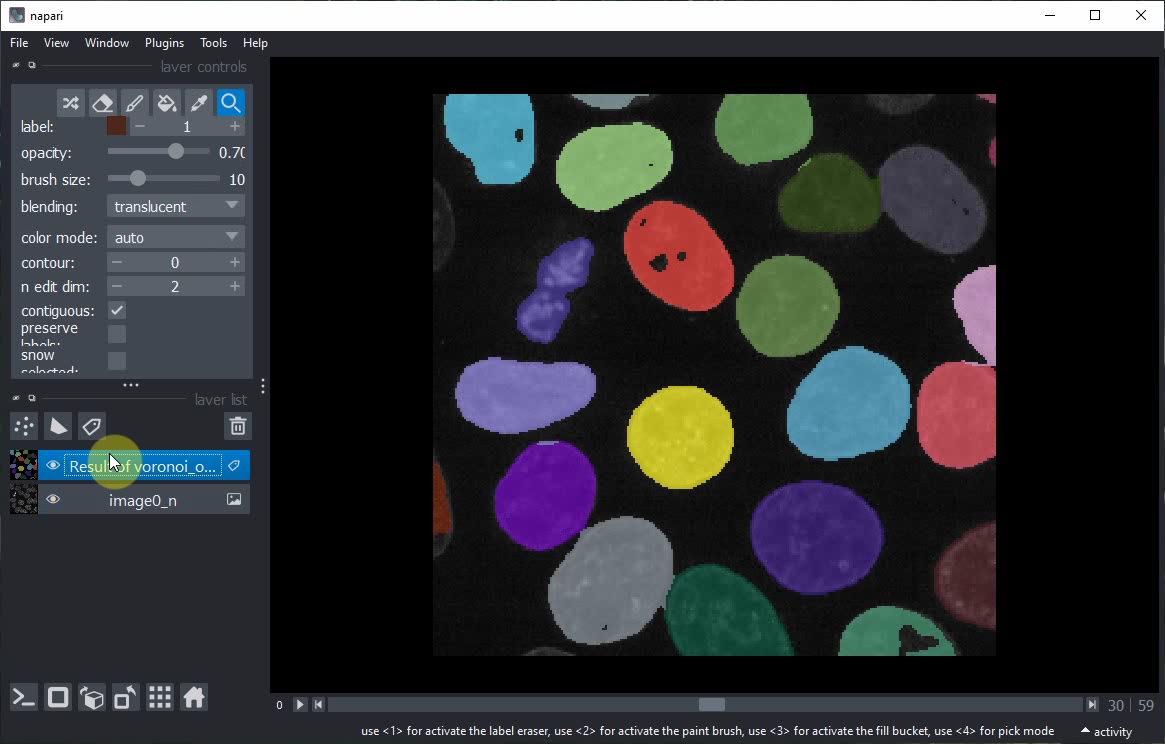Delete the selected layer with trash icon

pyautogui.click(x=238, y=427)
